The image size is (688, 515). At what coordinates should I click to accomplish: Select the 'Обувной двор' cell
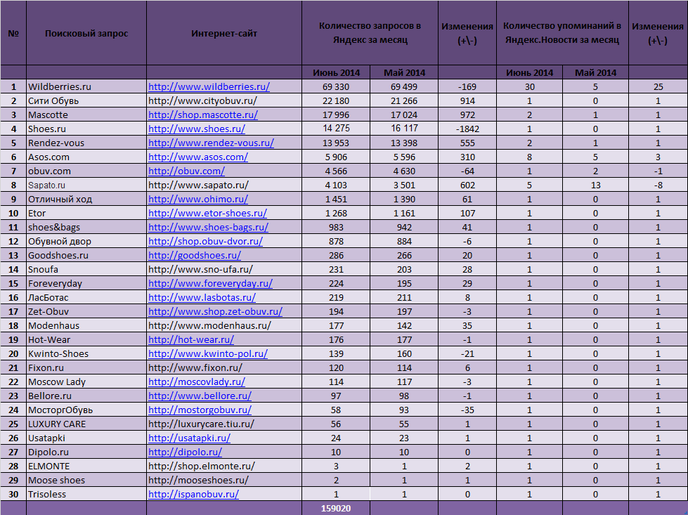point(86,241)
